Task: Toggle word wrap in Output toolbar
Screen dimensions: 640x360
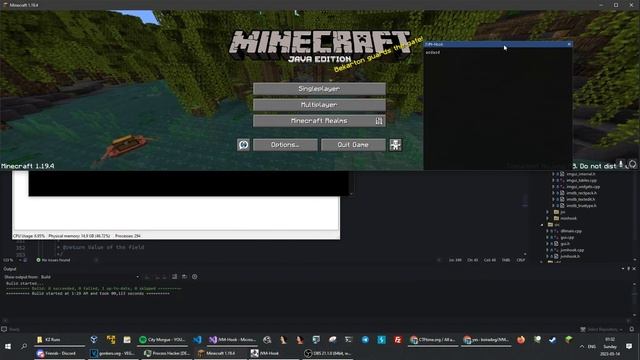Action: click(184, 277)
